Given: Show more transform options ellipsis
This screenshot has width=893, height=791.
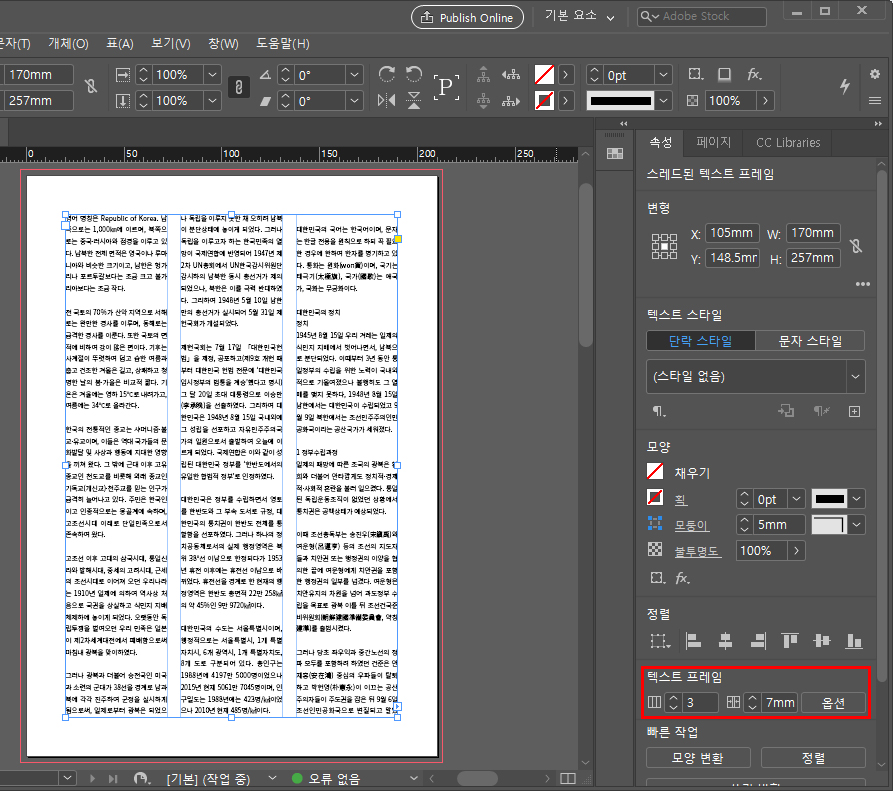Looking at the screenshot, I should coord(862,284).
